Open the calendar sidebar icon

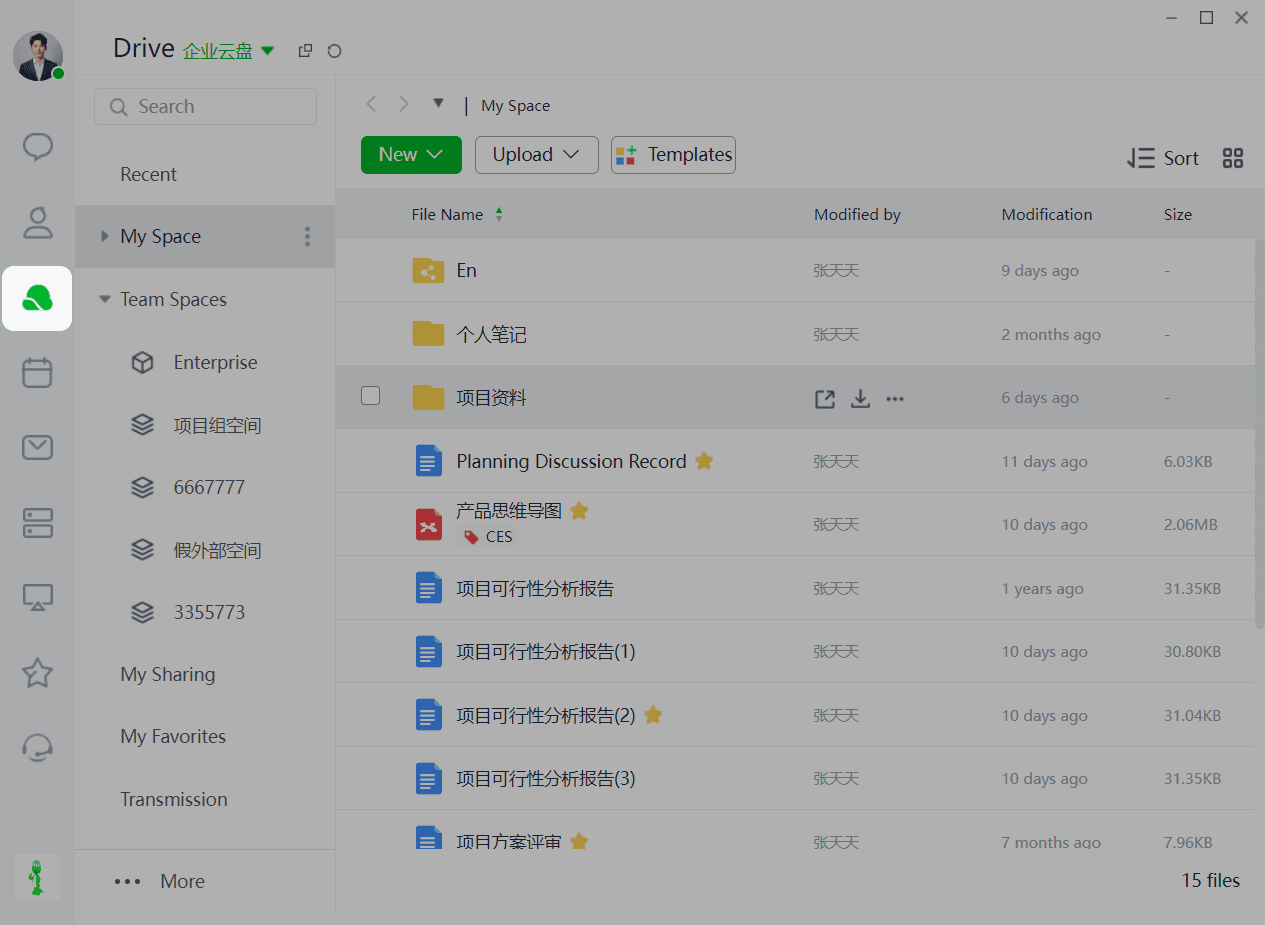38,373
